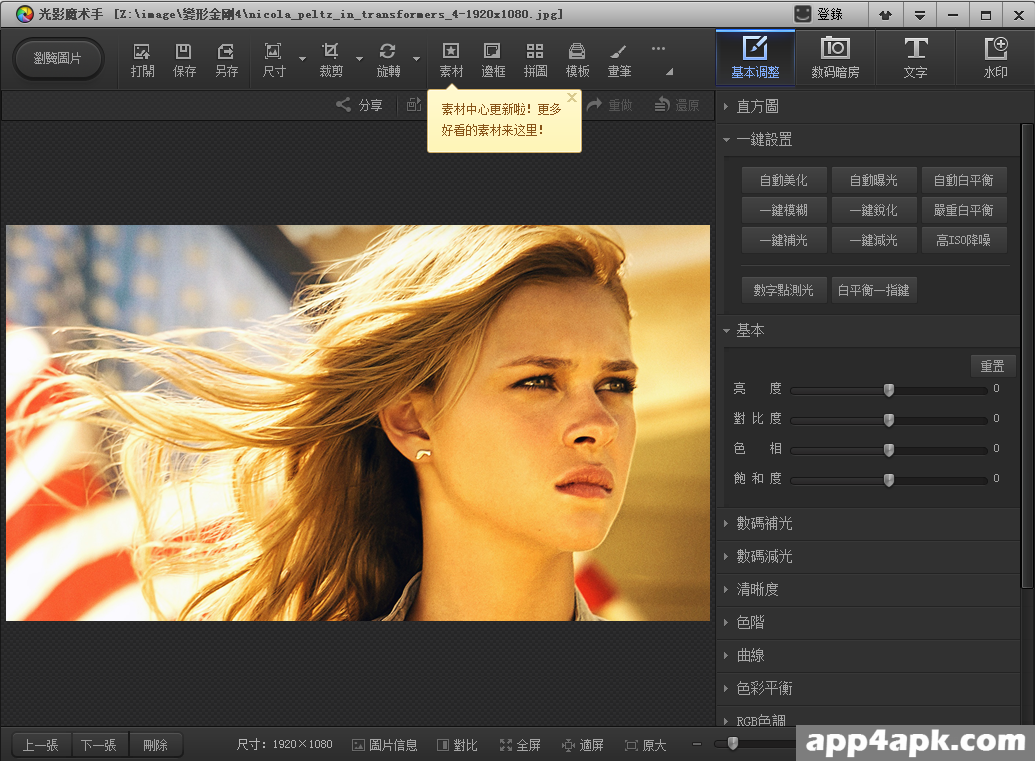Click 數字點測光 button
Image resolution: width=1035 pixels, height=761 pixels.
click(784, 290)
